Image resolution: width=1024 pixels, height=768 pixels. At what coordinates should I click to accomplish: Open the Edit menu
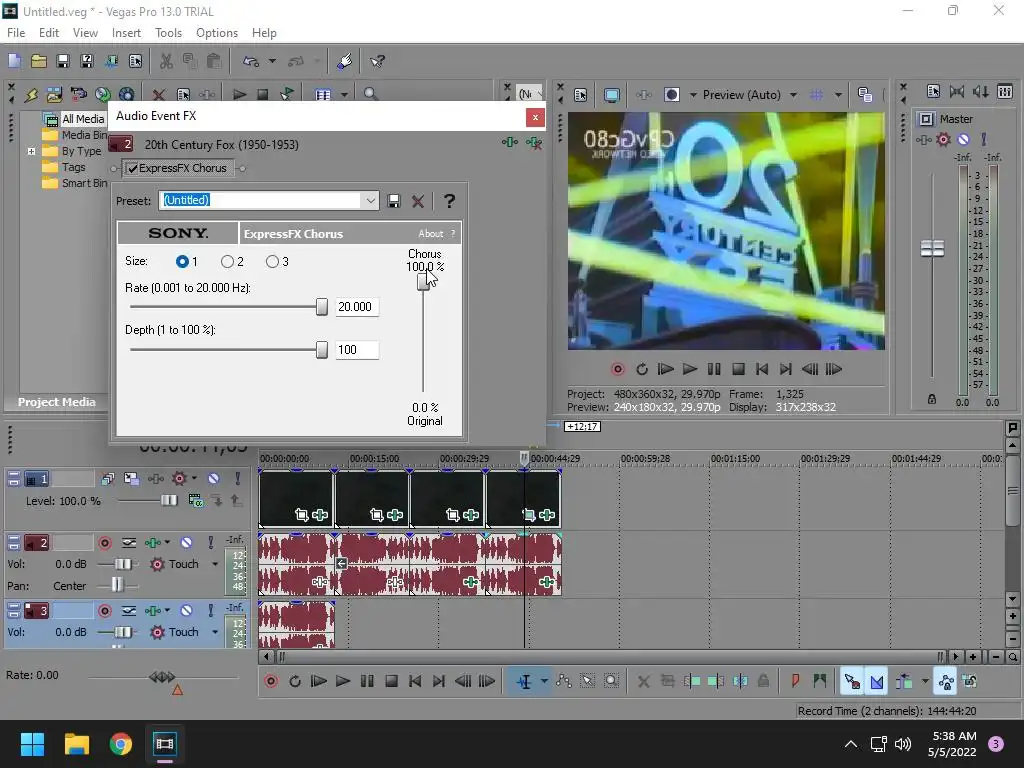48,33
